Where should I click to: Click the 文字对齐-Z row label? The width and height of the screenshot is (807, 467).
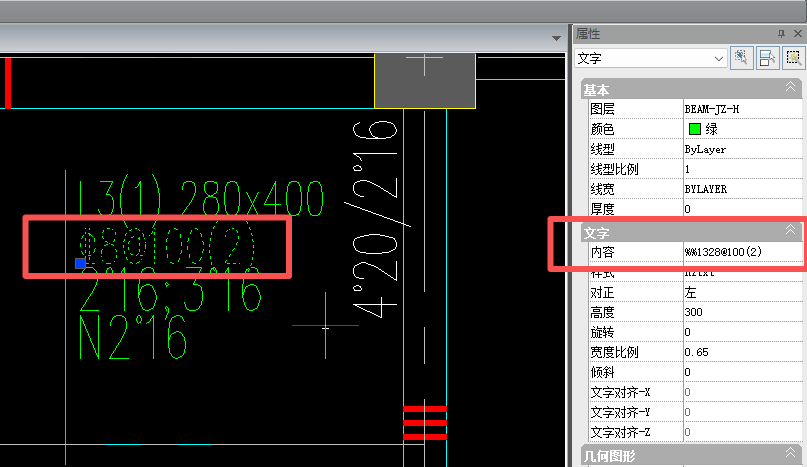click(x=620, y=432)
